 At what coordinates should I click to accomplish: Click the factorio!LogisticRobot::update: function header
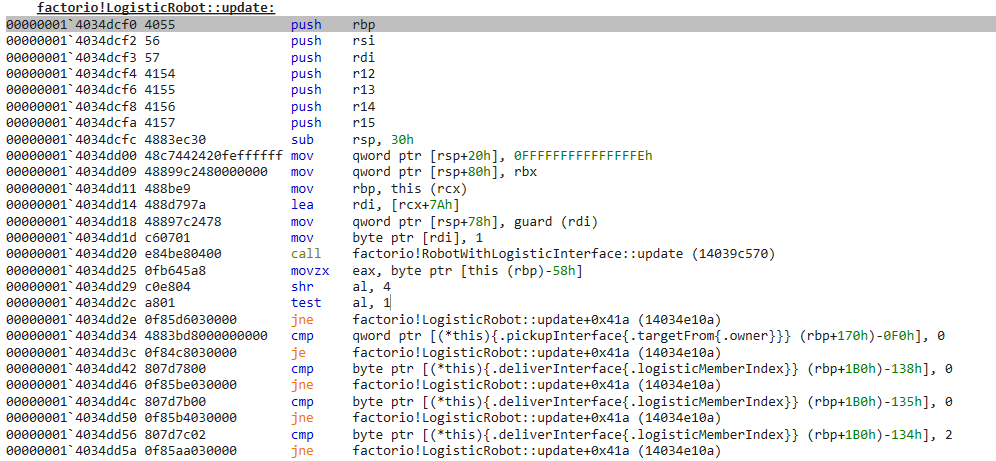pyautogui.click(x=156, y=8)
